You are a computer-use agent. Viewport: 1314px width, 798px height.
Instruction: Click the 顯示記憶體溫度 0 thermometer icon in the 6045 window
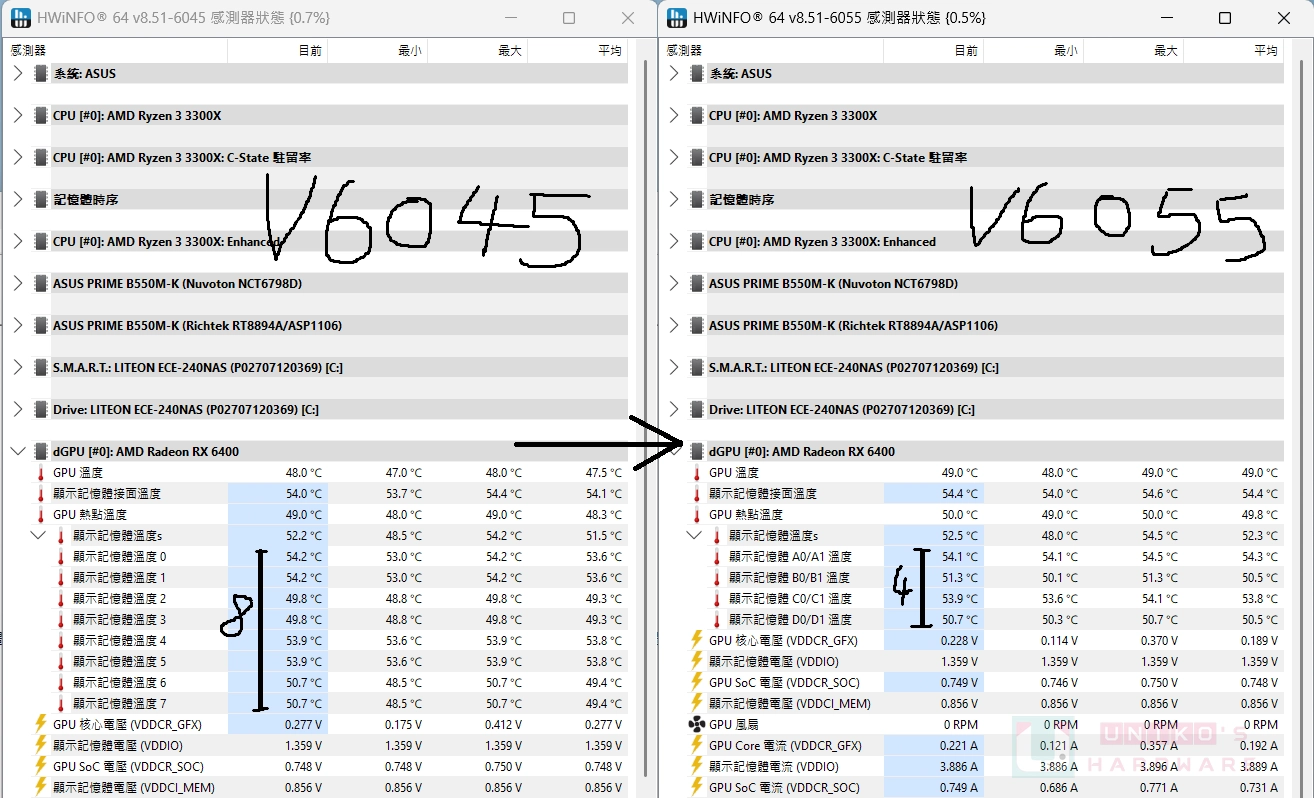61,556
